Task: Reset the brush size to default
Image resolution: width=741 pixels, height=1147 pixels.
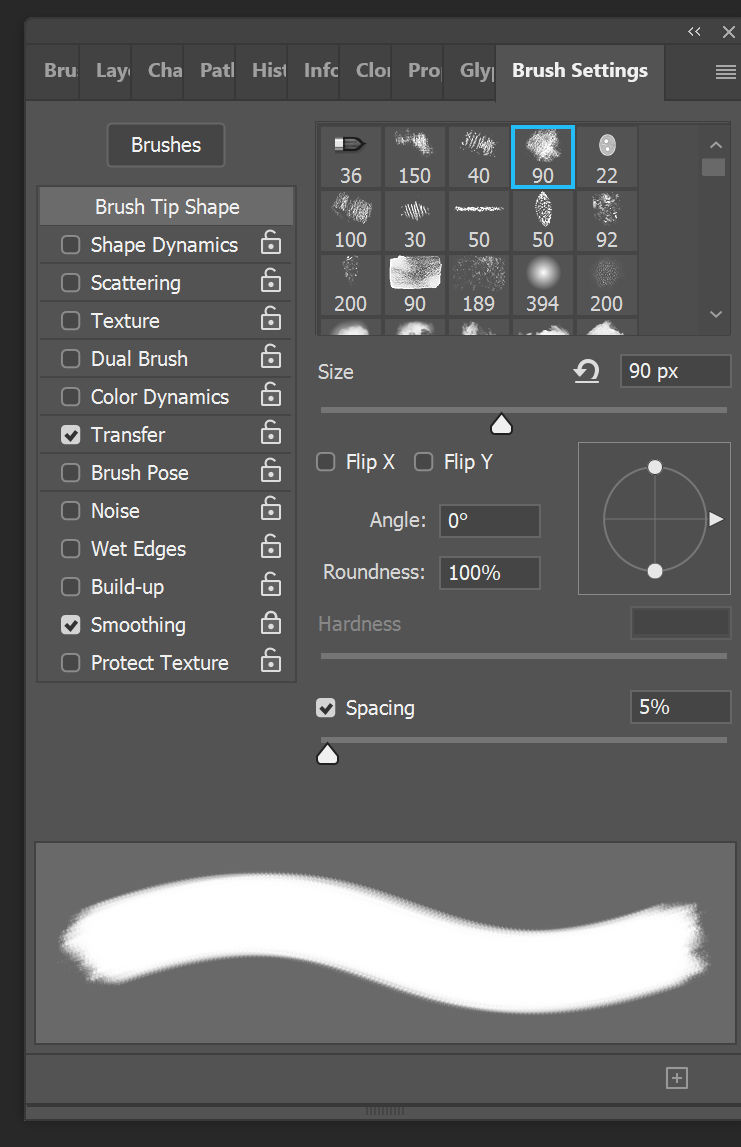Action: point(587,371)
